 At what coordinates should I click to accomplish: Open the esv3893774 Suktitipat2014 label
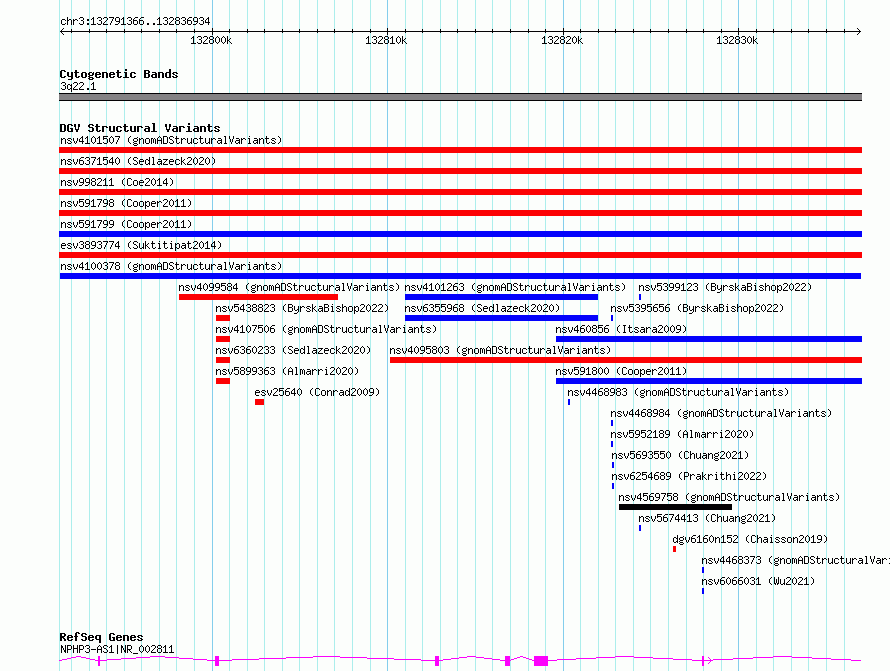coord(141,245)
